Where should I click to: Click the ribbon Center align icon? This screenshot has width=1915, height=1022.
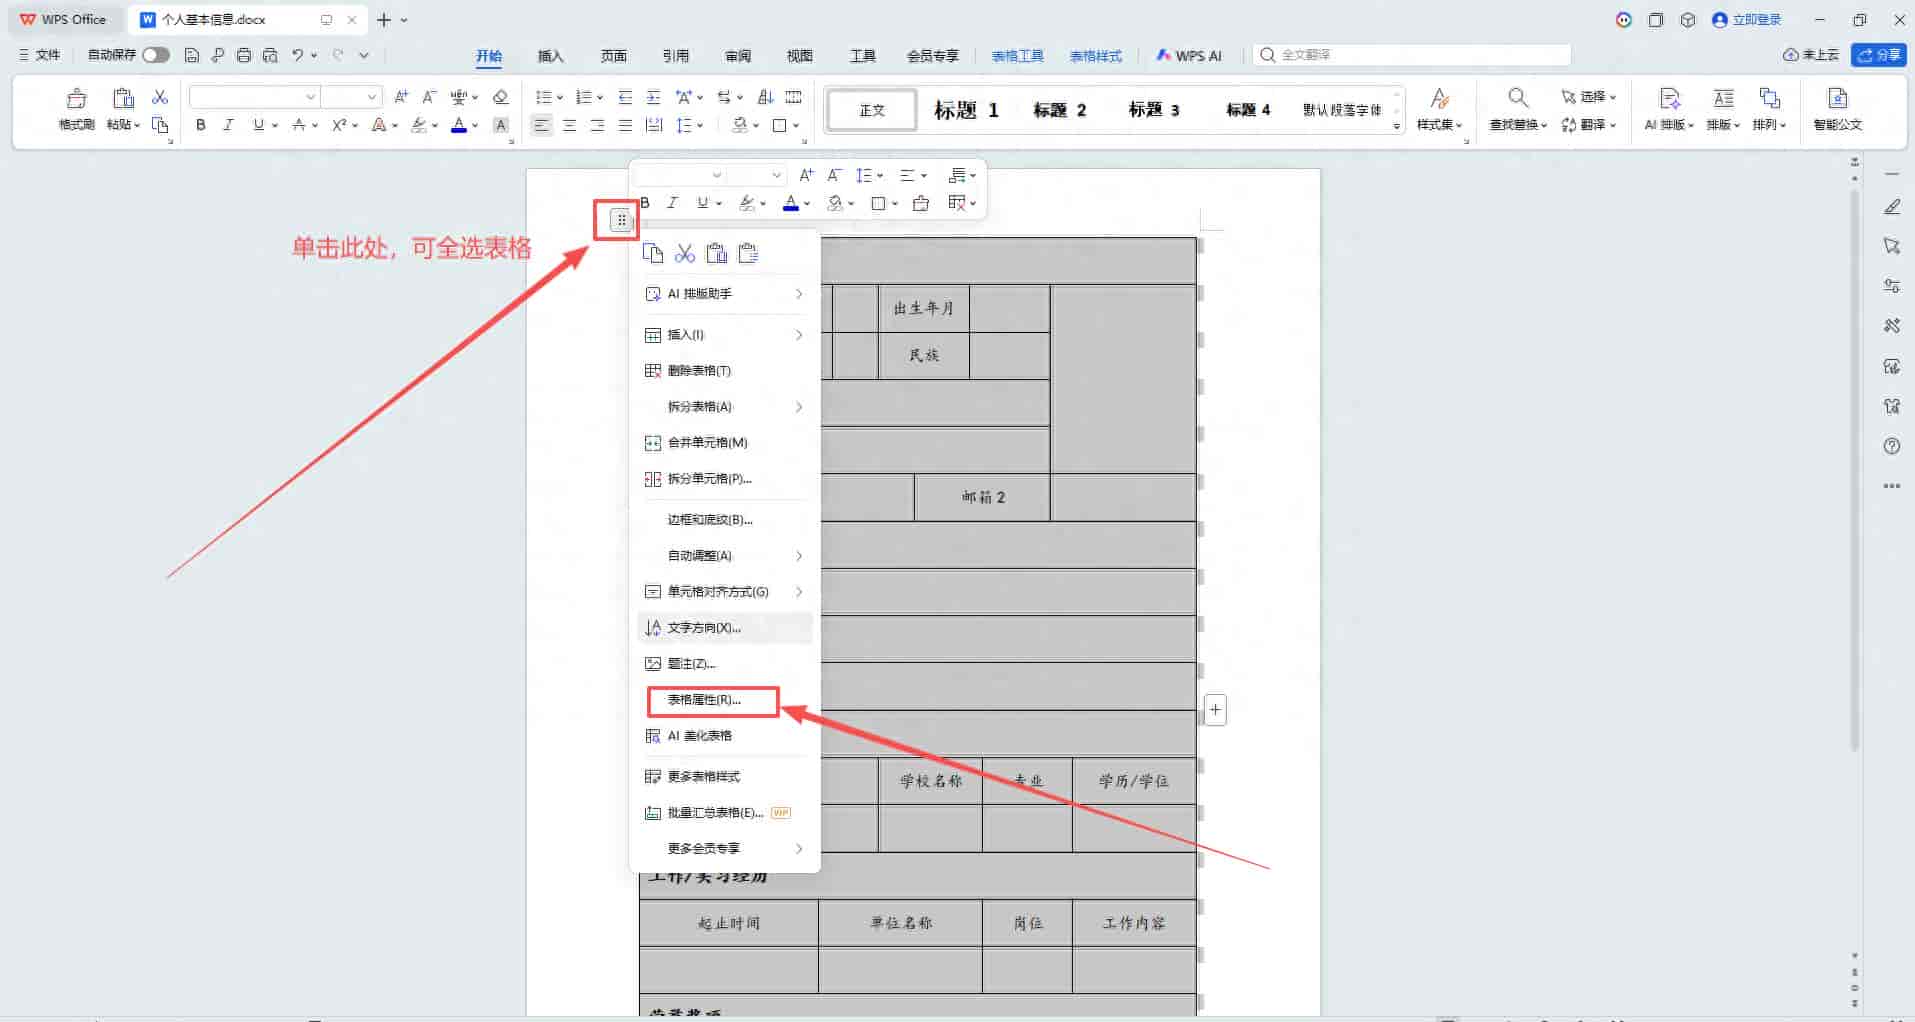click(569, 125)
